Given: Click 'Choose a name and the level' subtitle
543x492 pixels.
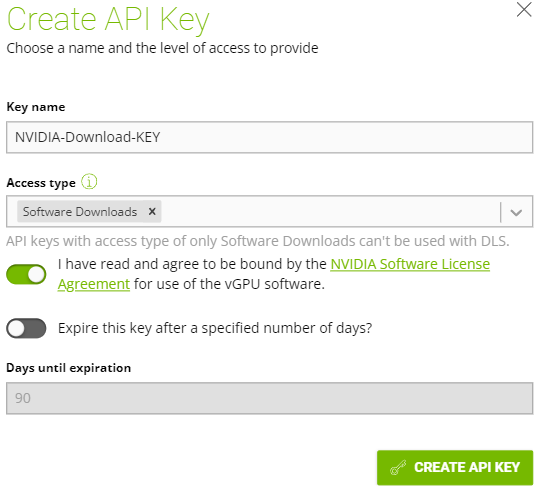Looking at the screenshot, I should (162, 48).
